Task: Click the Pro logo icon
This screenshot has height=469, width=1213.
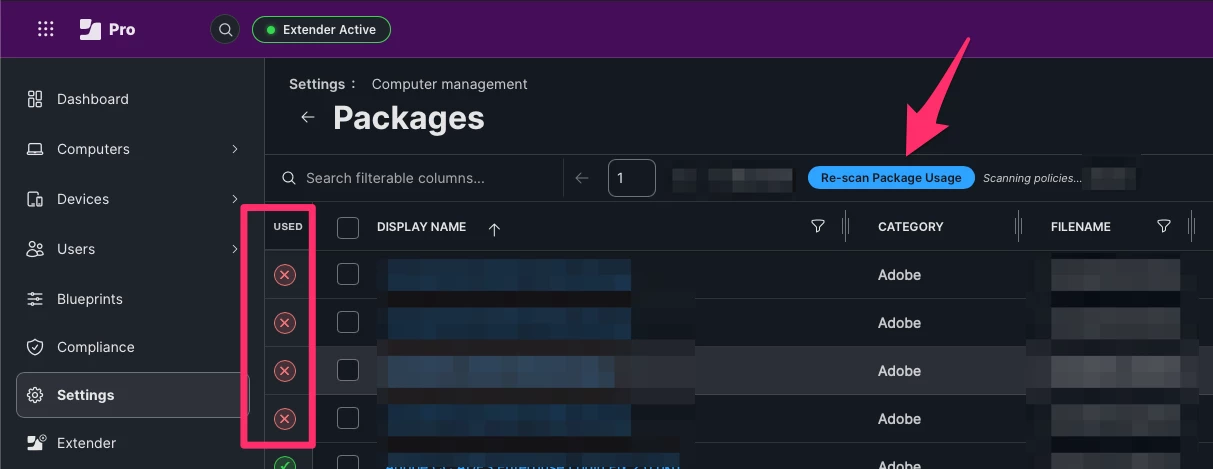Action: click(x=91, y=29)
